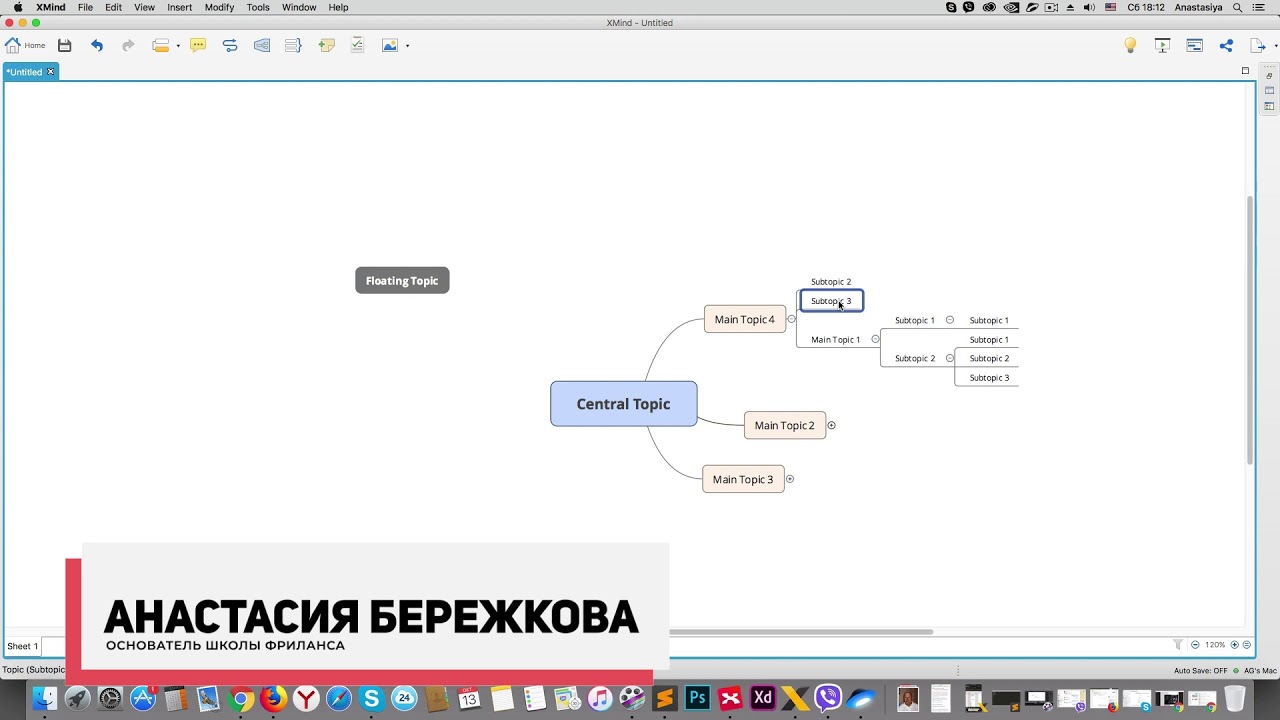Start brainstorming mode with the light bulb icon
Viewport: 1280px width, 720px height.
click(x=1130, y=45)
